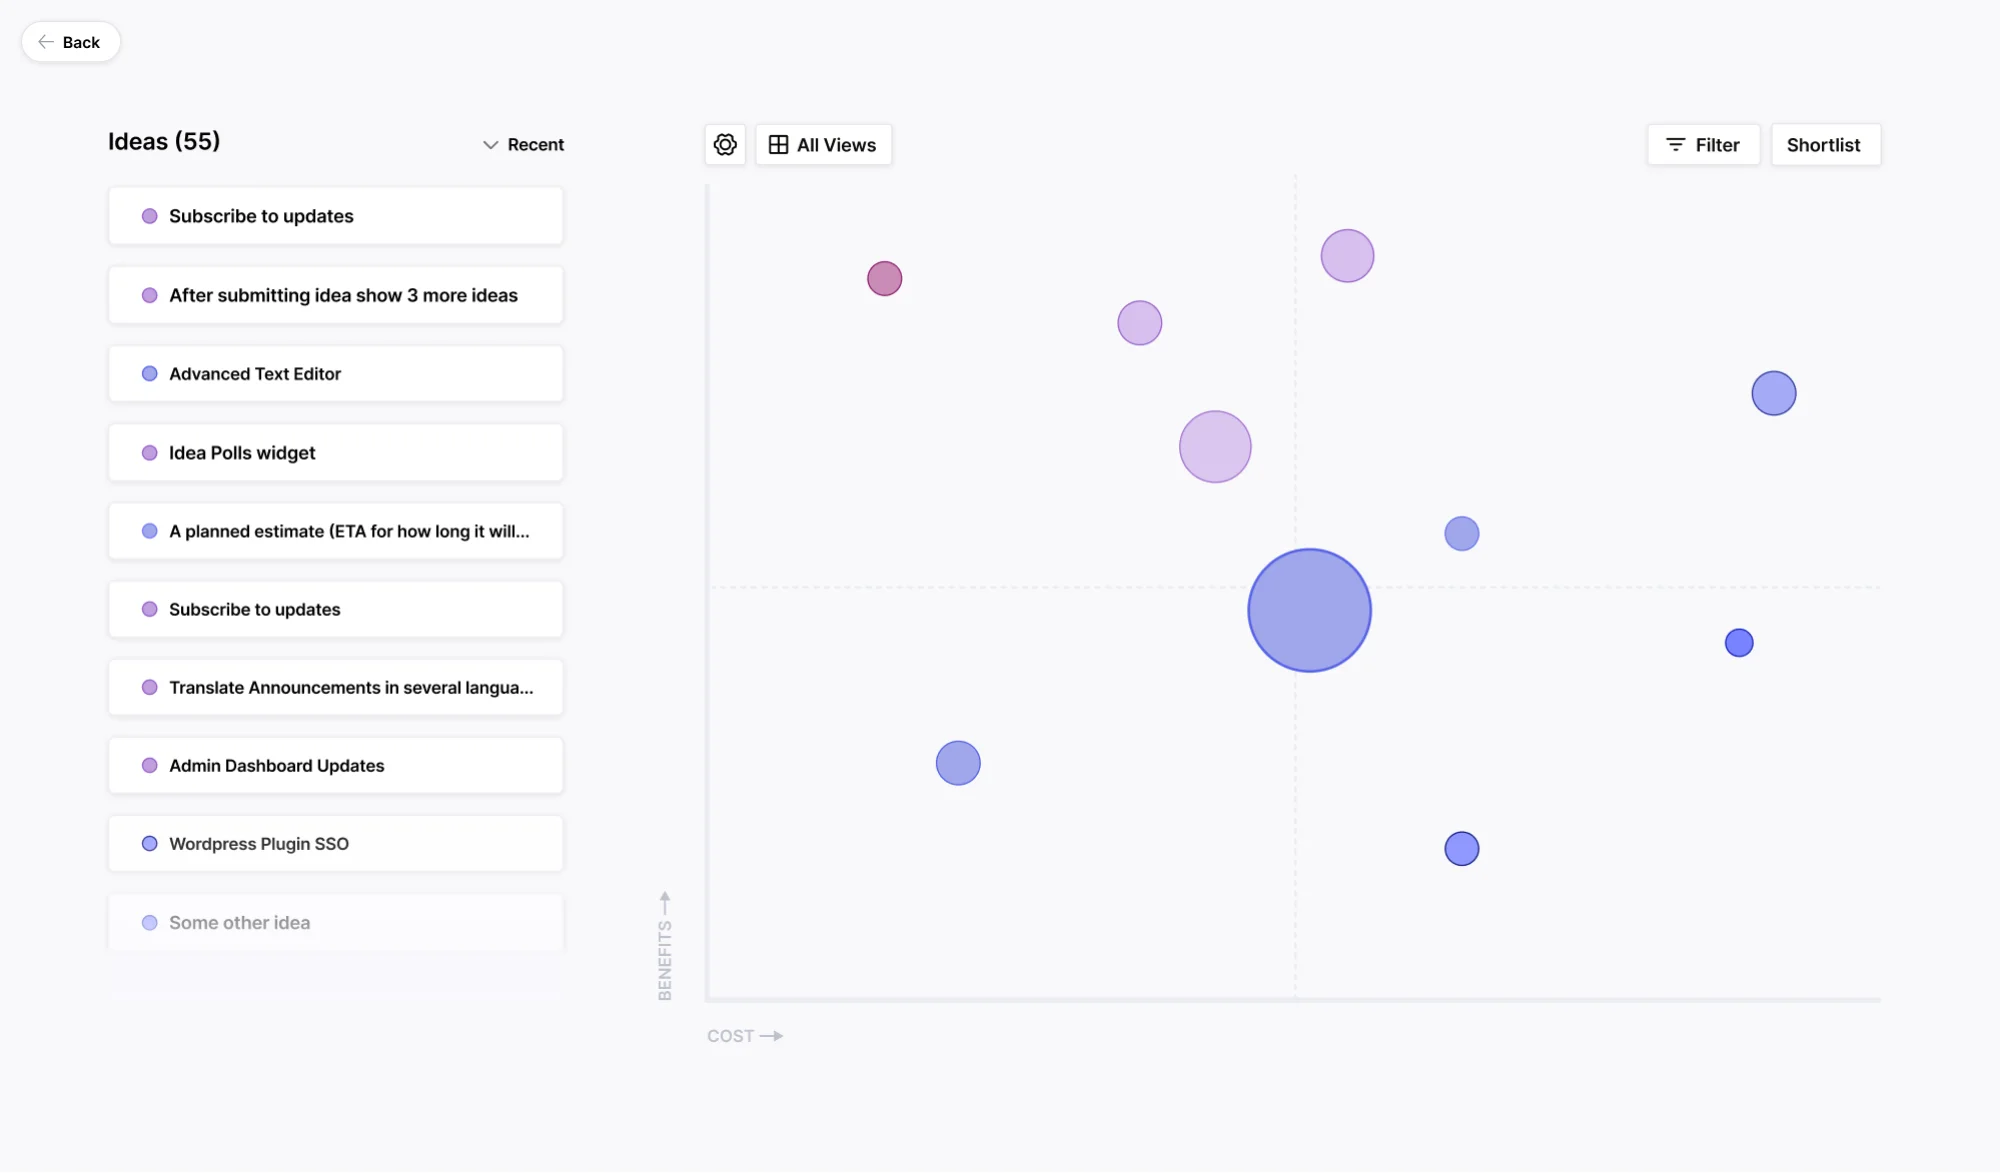Image resolution: width=2000 pixels, height=1173 pixels.
Task: Click the settings gear icon
Action: [x=723, y=144]
